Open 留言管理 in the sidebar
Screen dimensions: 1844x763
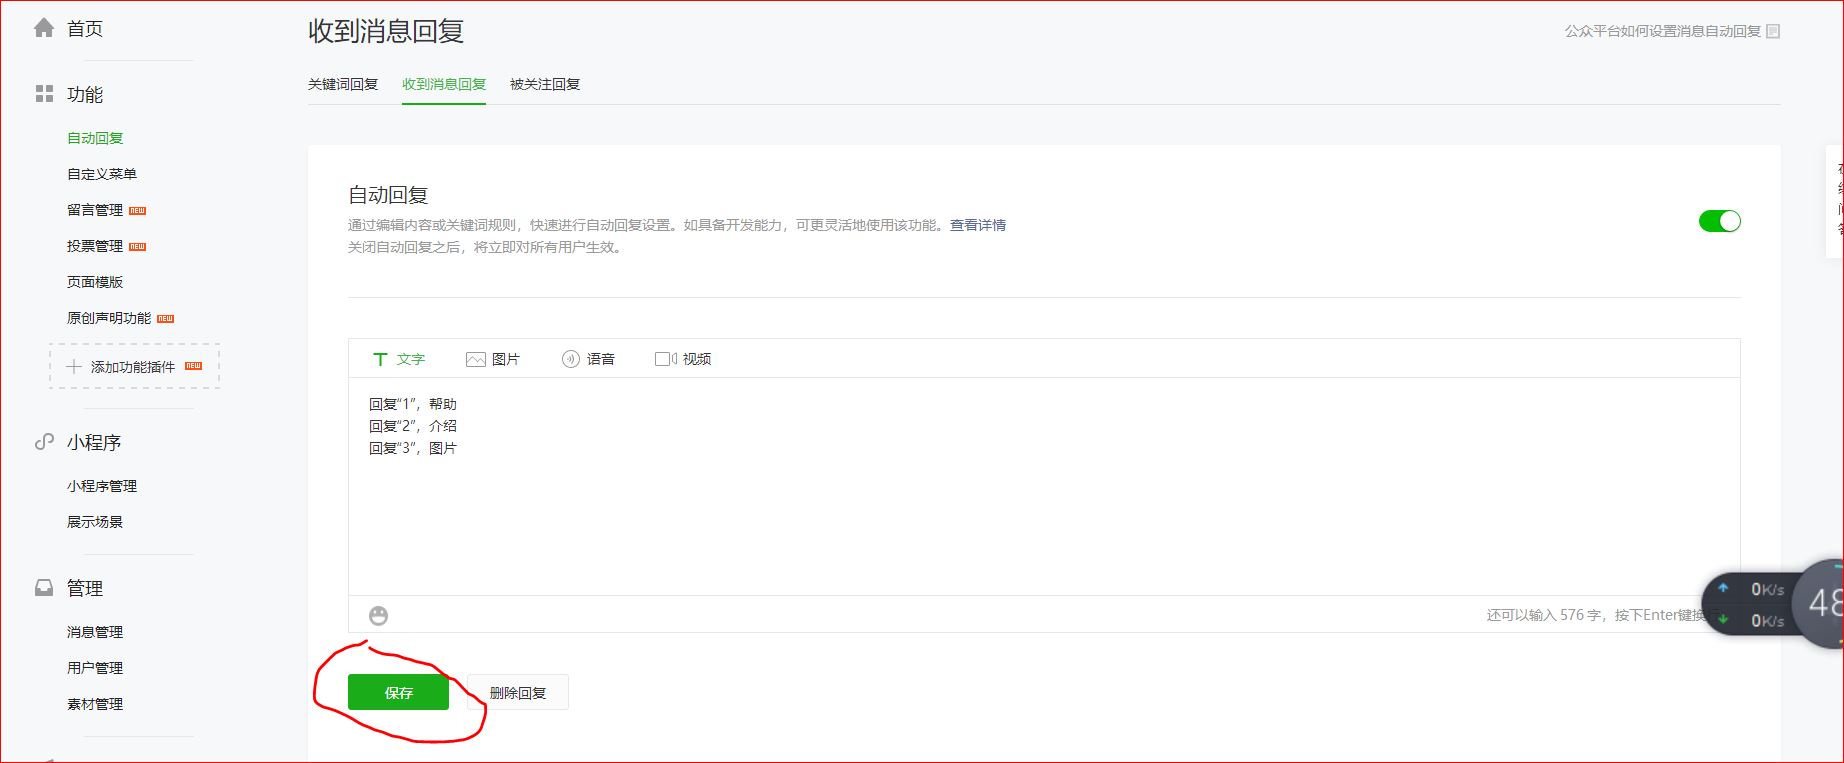coord(95,210)
